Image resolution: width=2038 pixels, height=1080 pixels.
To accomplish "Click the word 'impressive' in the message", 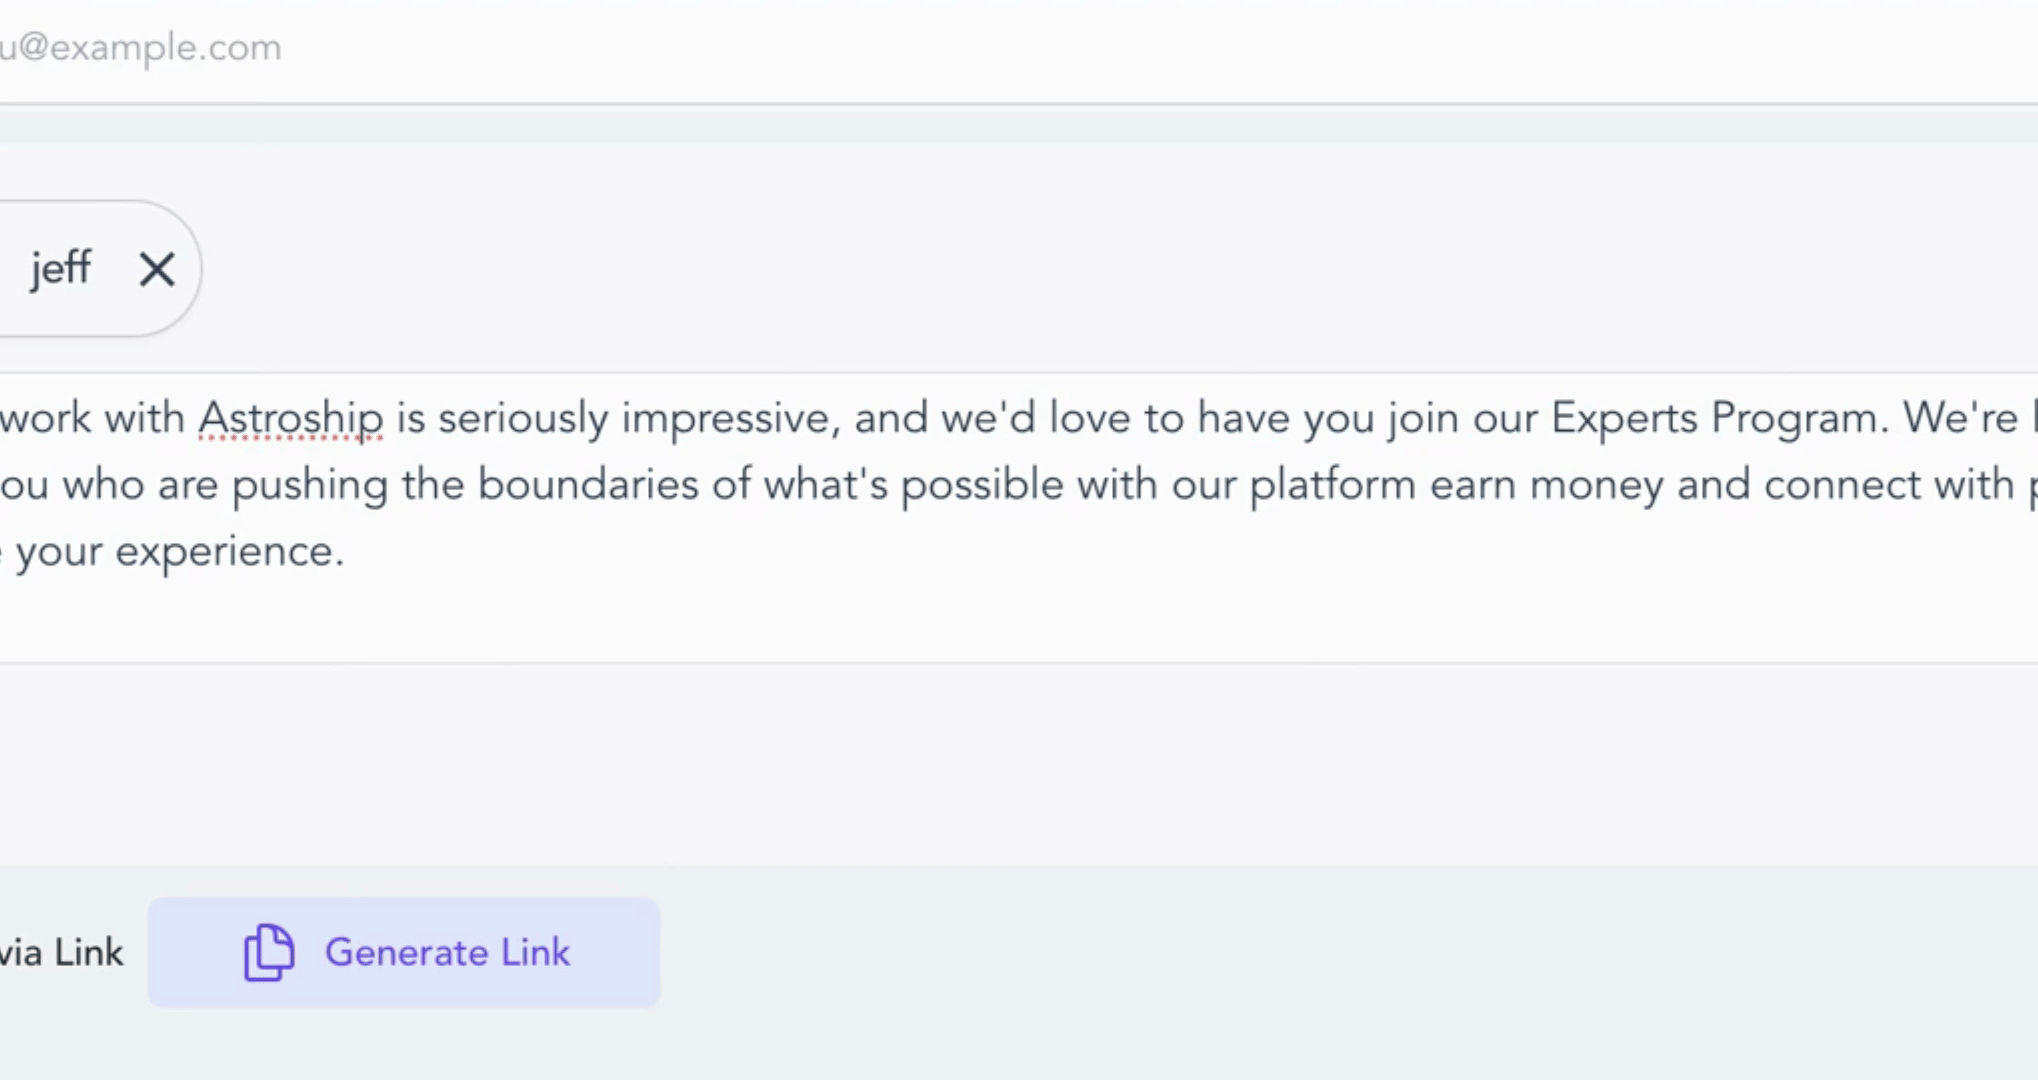I will tap(724, 418).
